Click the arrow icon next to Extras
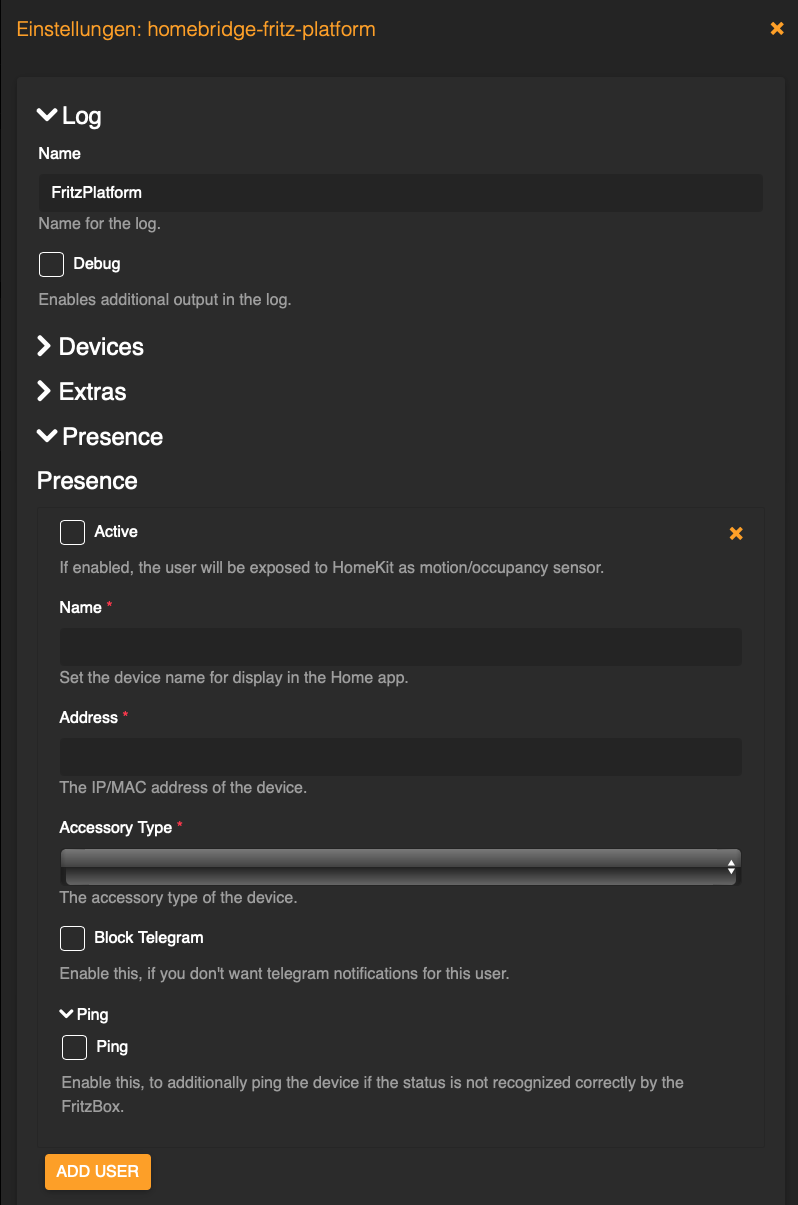Image resolution: width=798 pixels, height=1205 pixels. [44, 391]
